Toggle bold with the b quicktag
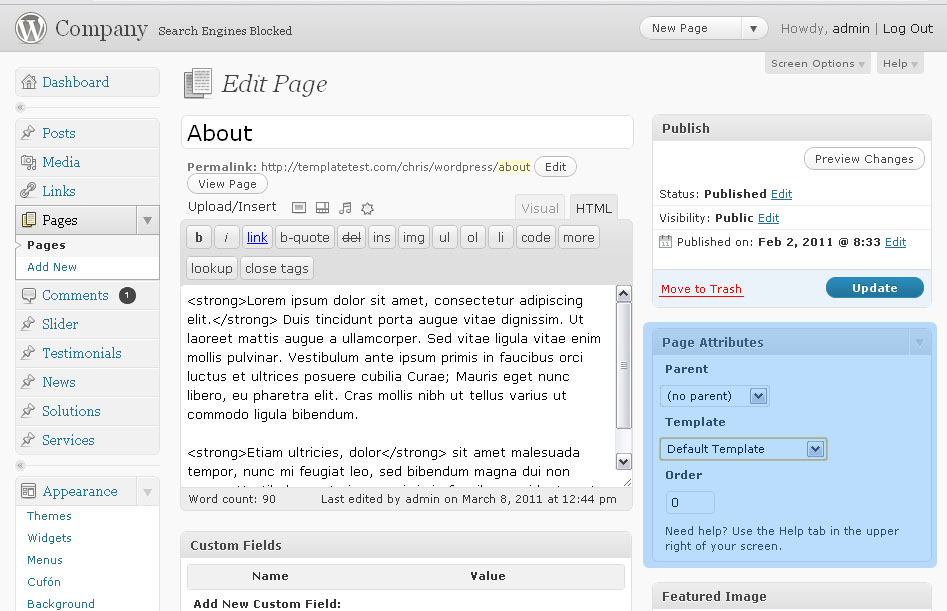This screenshot has width=947, height=611. [x=199, y=238]
